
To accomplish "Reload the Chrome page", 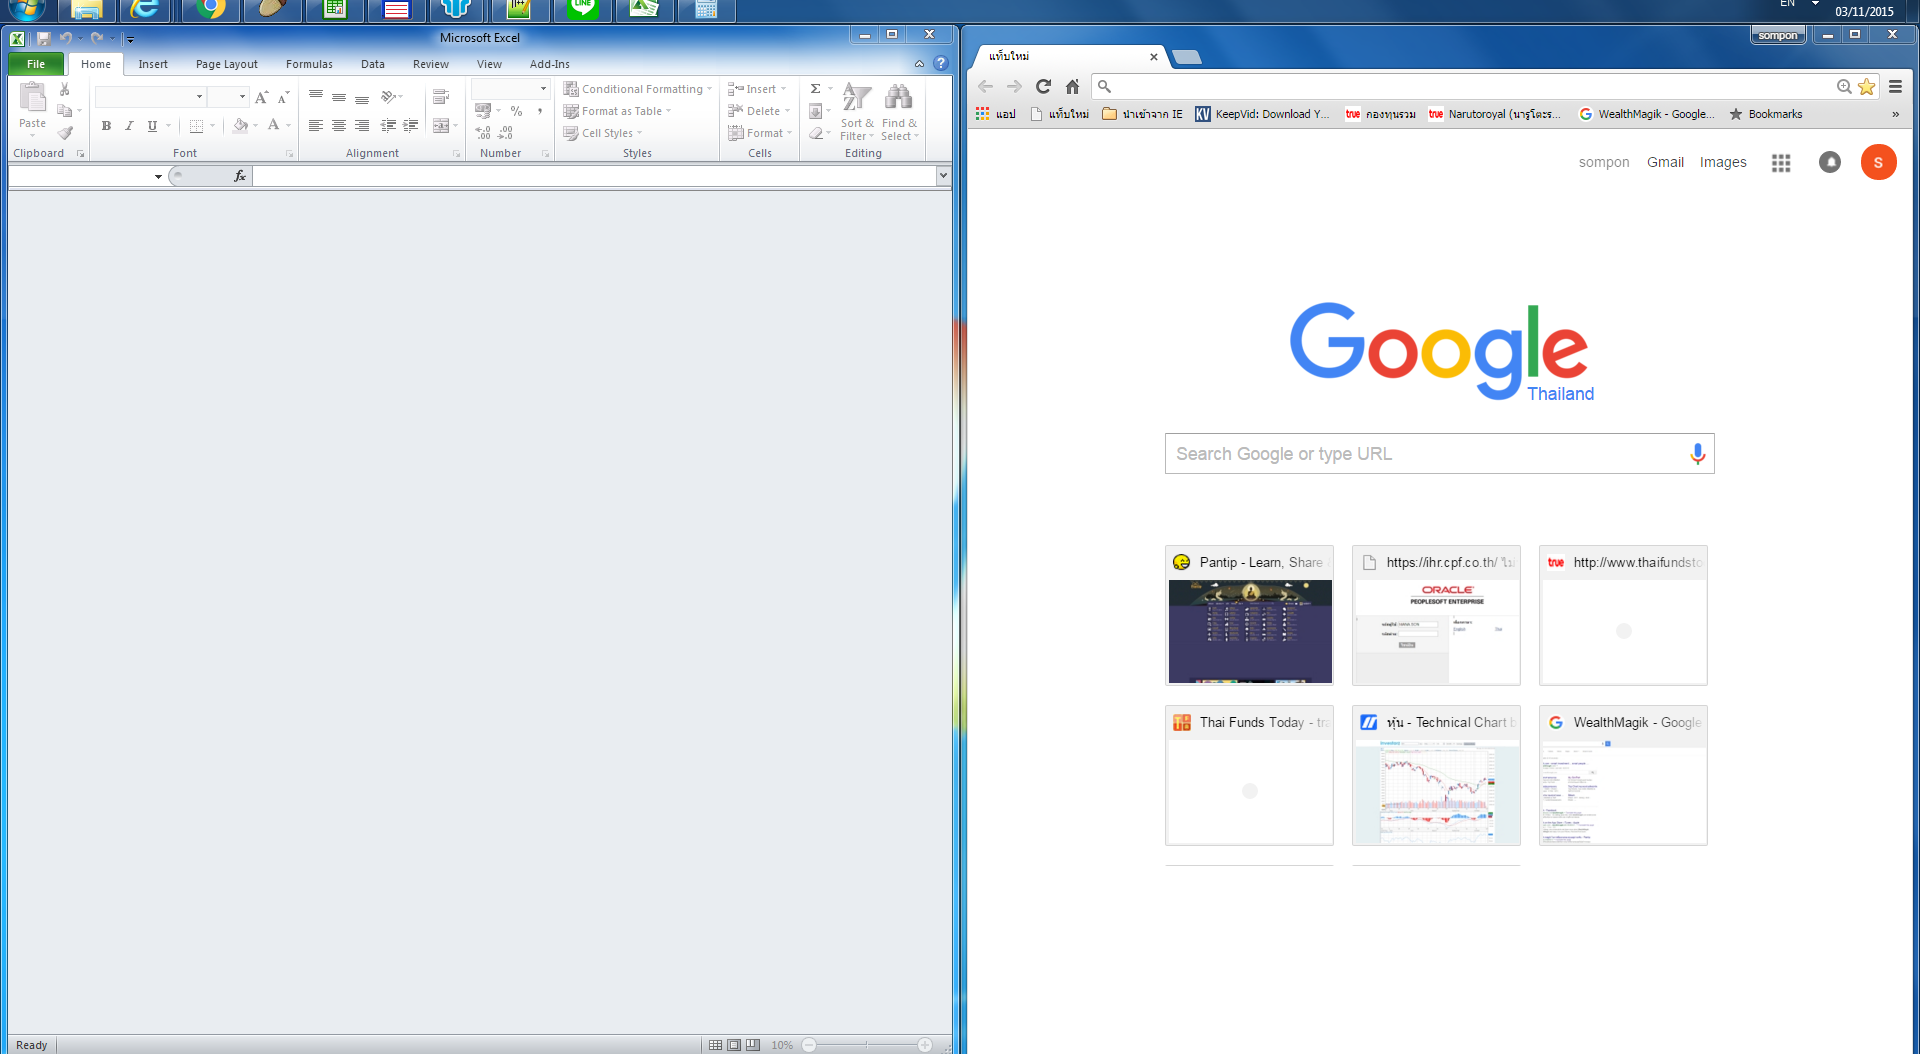I will 1043,86.
